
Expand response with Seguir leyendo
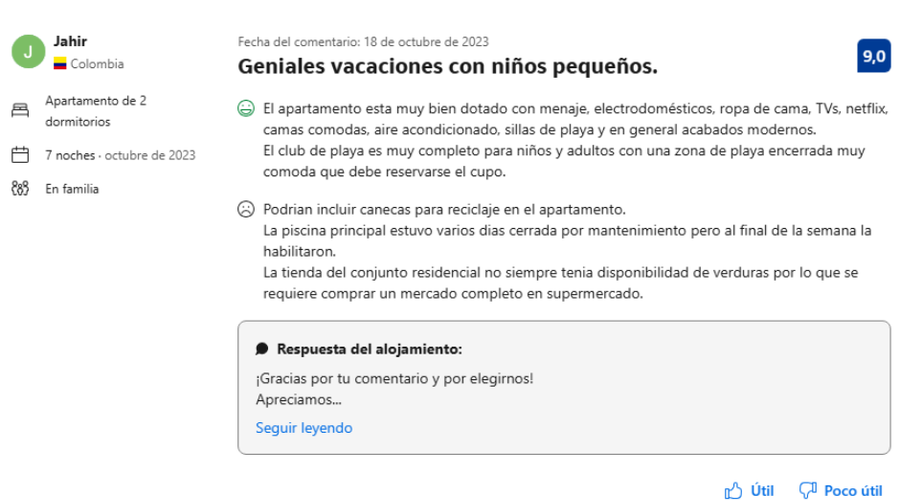[x=304, y=428]
